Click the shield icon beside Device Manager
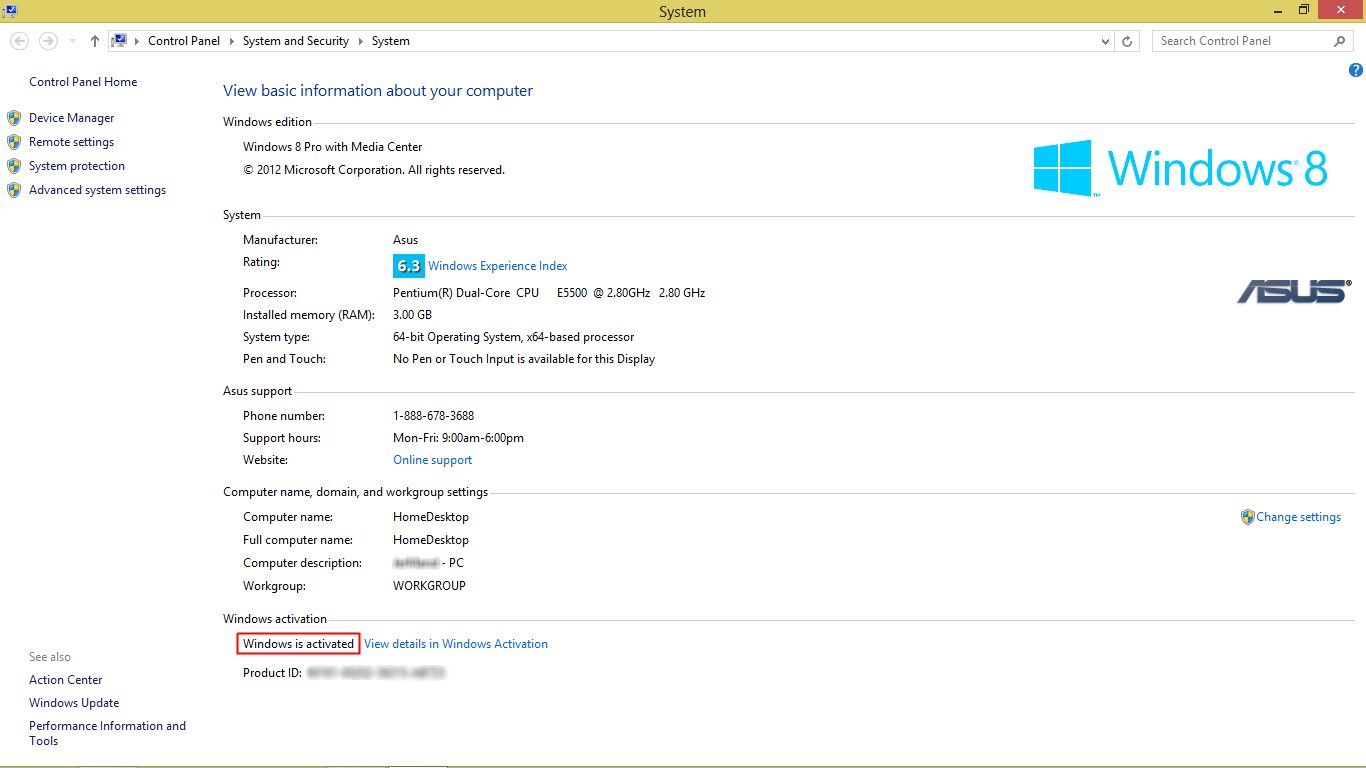This screenshot has height=768, width=1366. (x=14, y=118)
